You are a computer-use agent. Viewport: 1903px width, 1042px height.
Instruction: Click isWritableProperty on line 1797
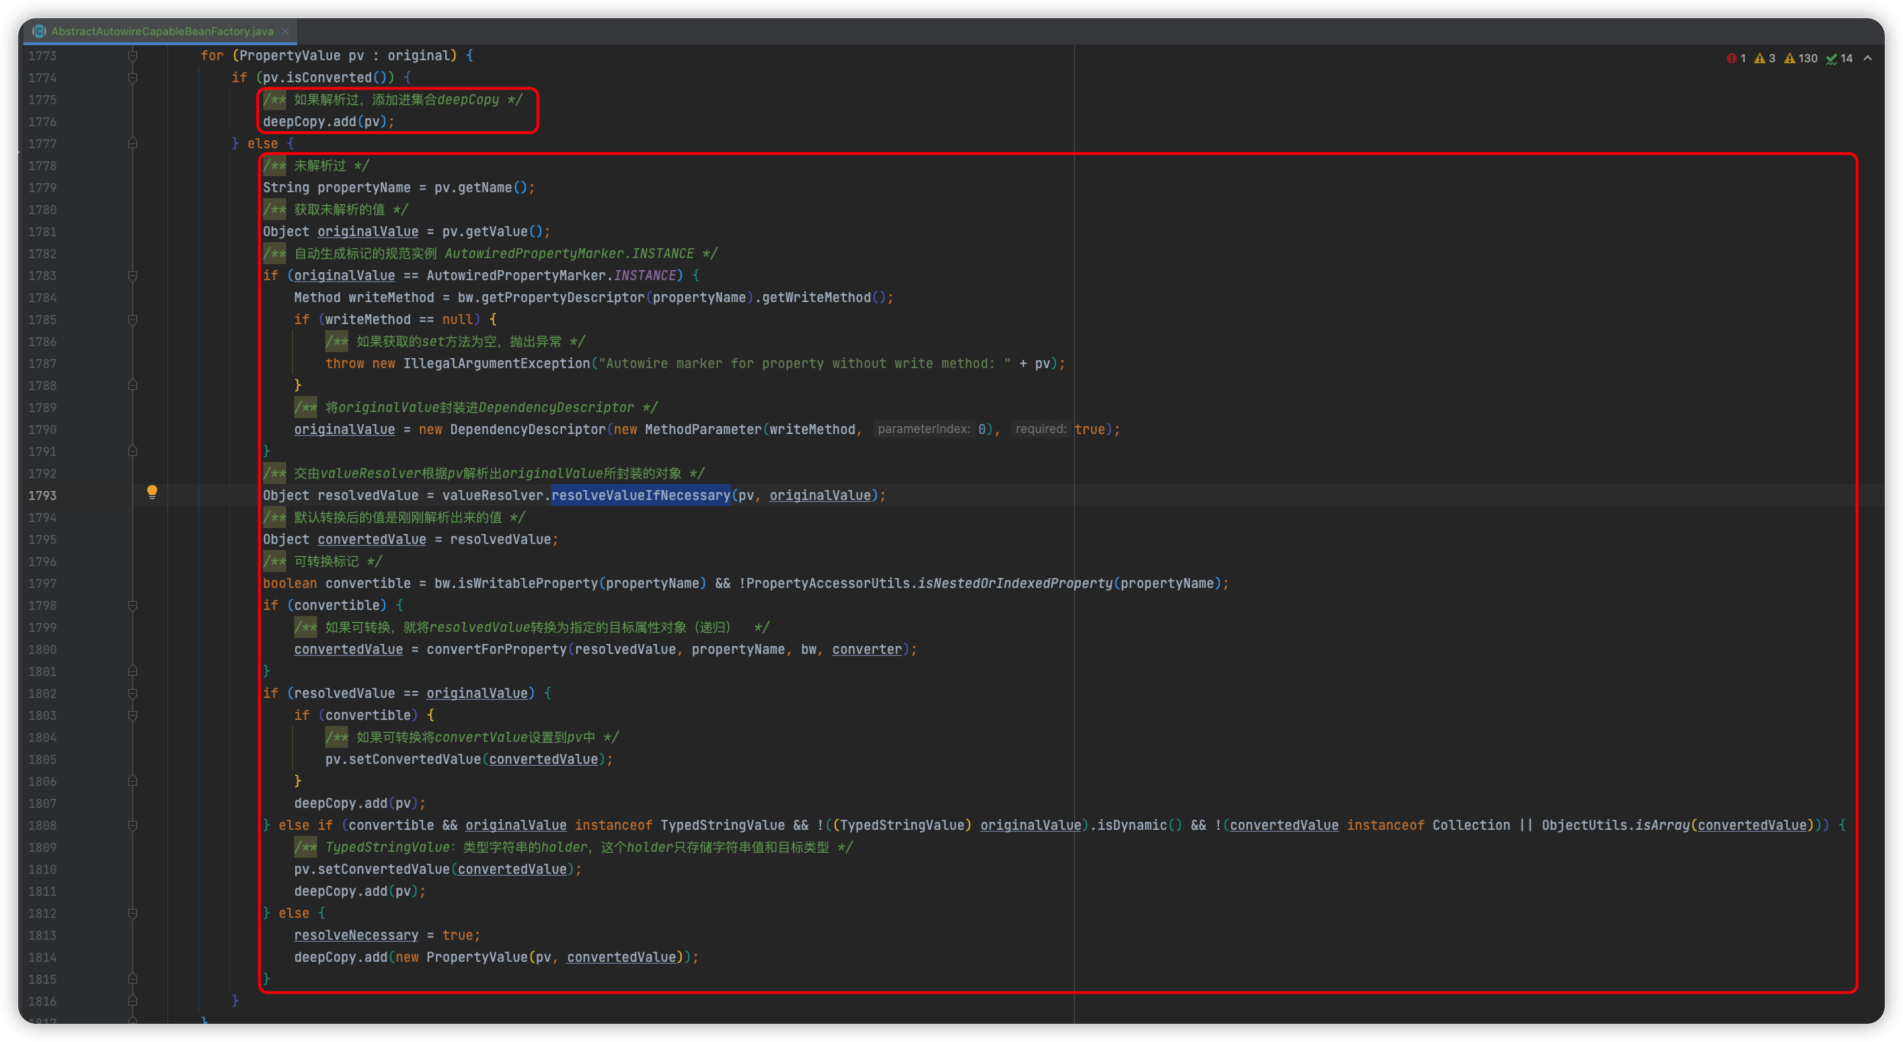click(528, 584)
